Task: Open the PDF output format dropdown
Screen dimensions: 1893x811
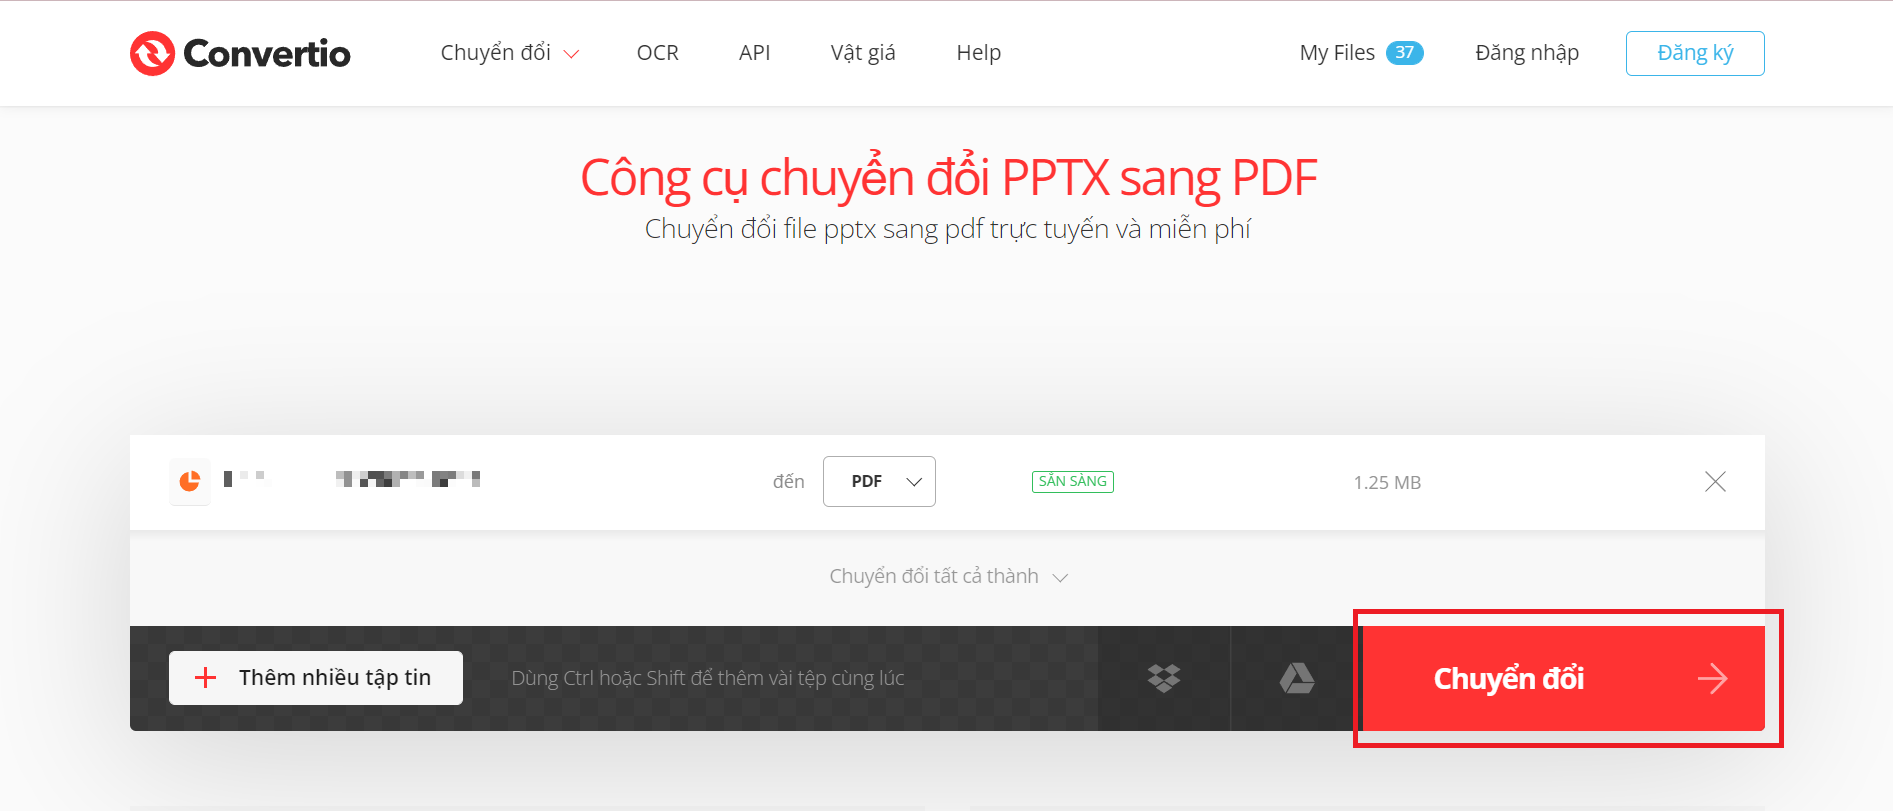Action: 879,482
